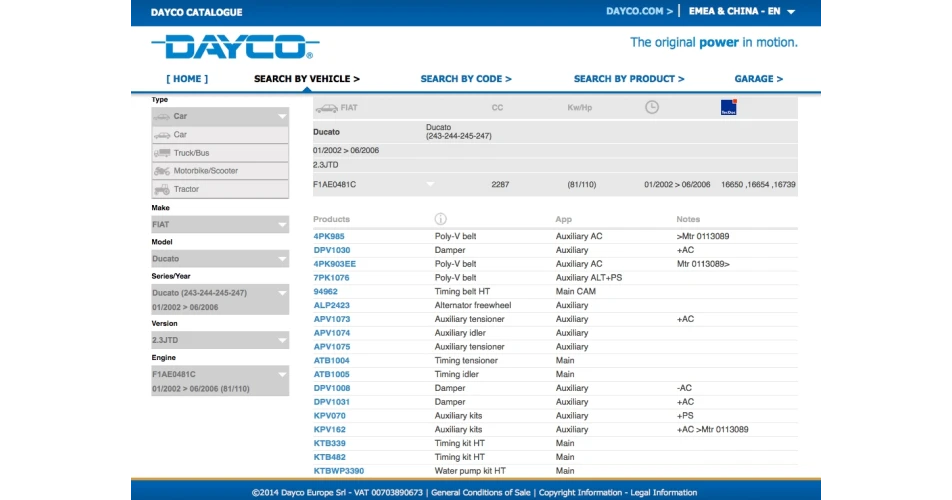Click the 'Auxiliary ALT+PS' app cell
The width and height of the screenshot is (952, 500).
(589, 278)
